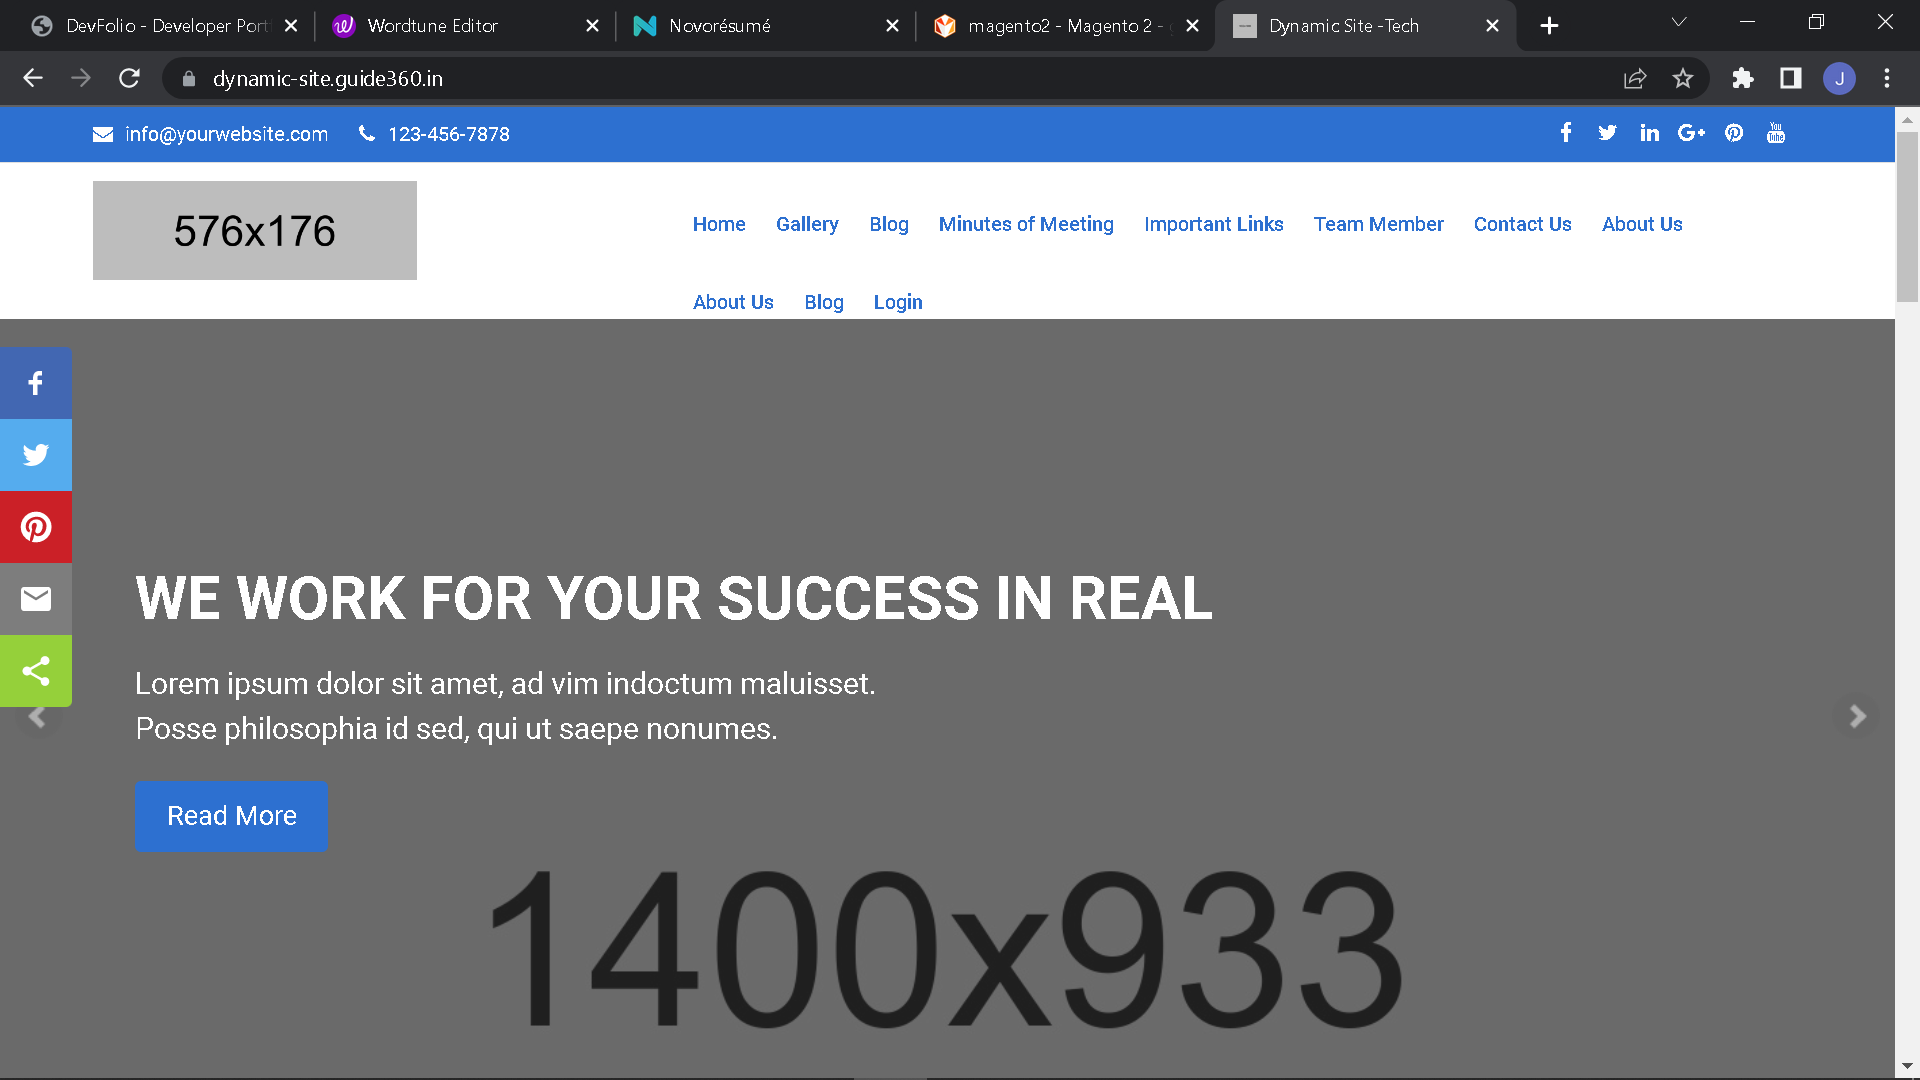Click the Read More button
Image resolution: width=1920 pixels, height=1080 pixels.
[x=231, y=816]
